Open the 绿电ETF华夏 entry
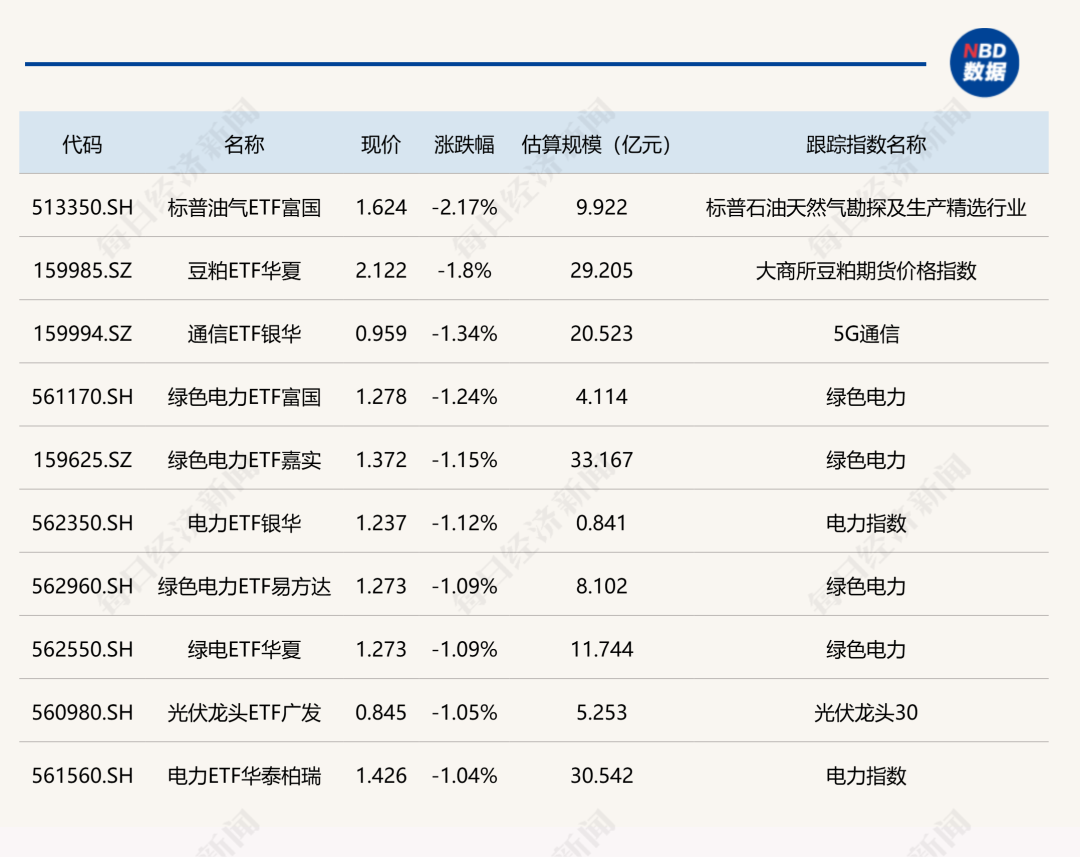The image size is (1080, 857). coord(244,649)
